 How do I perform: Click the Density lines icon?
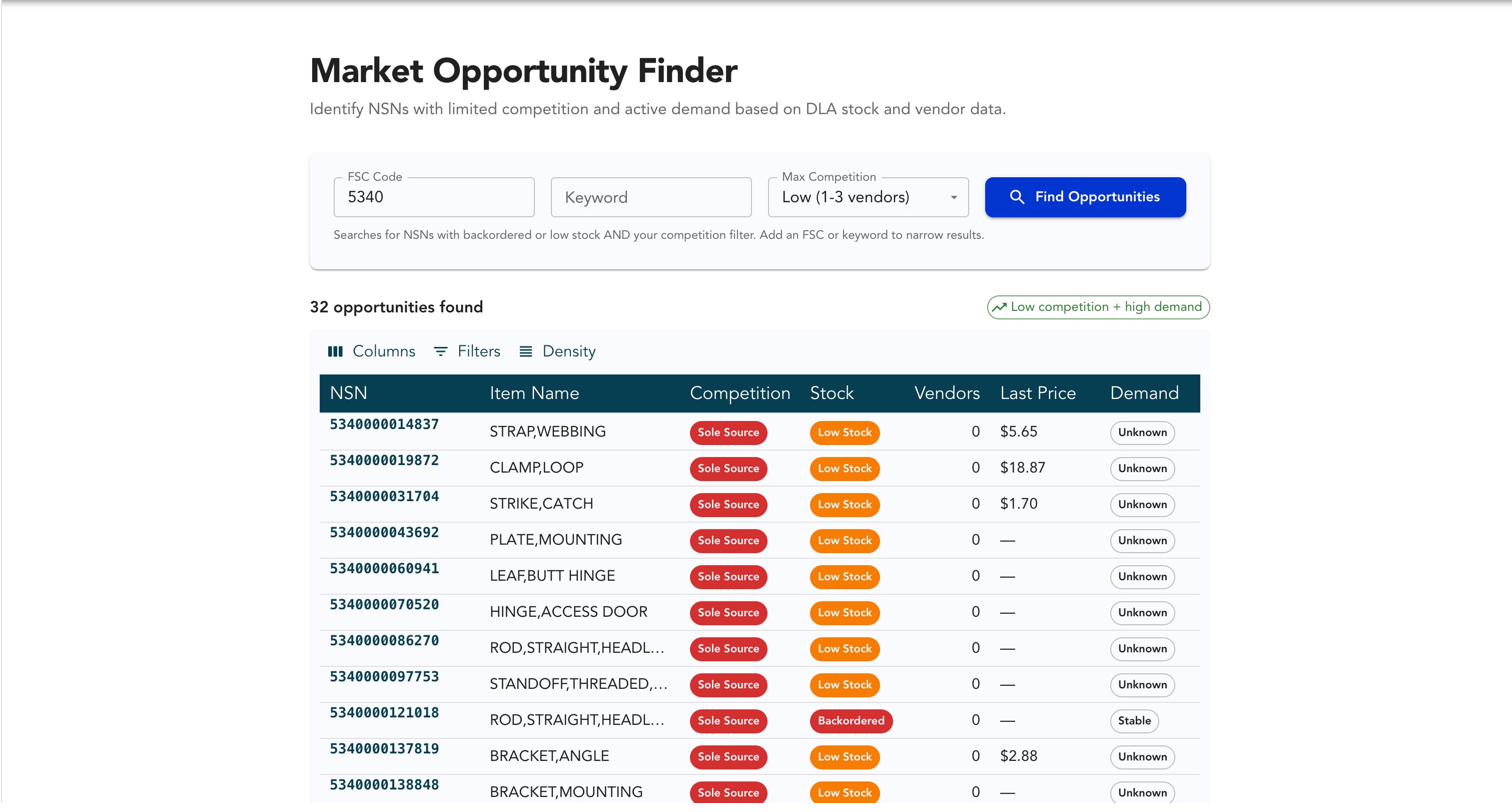tap(526, 351)
